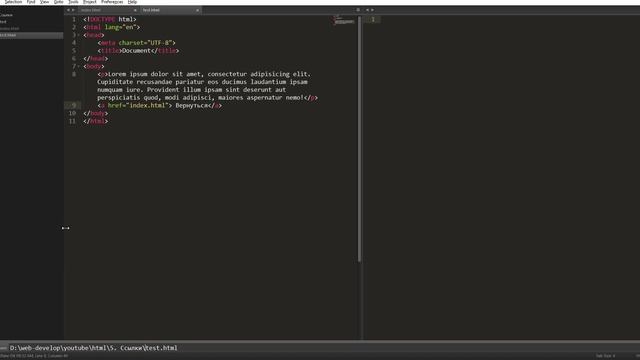Image resolution: width=640 pixels, height=360 pixels.
Task: Click right tab-scroll arrow in right pane
Action: coord(372,10)
